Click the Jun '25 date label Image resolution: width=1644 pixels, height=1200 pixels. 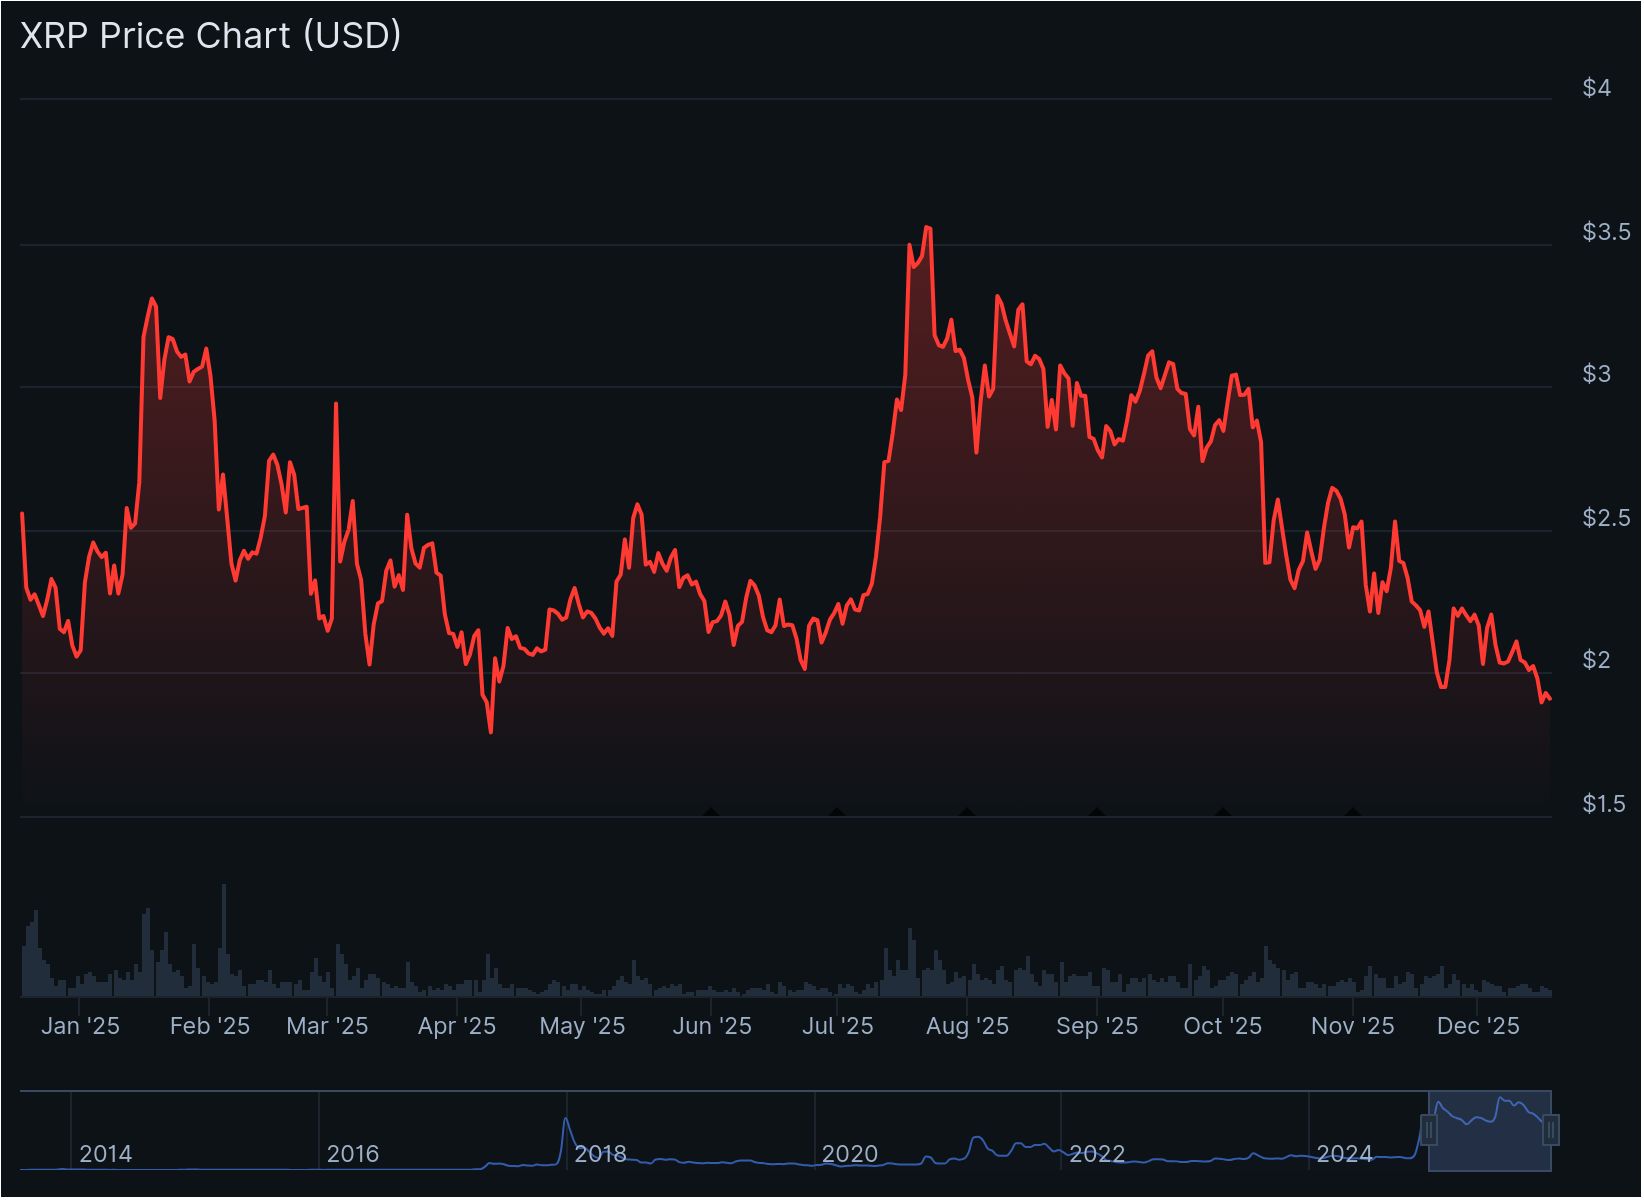coord(712,1027)
